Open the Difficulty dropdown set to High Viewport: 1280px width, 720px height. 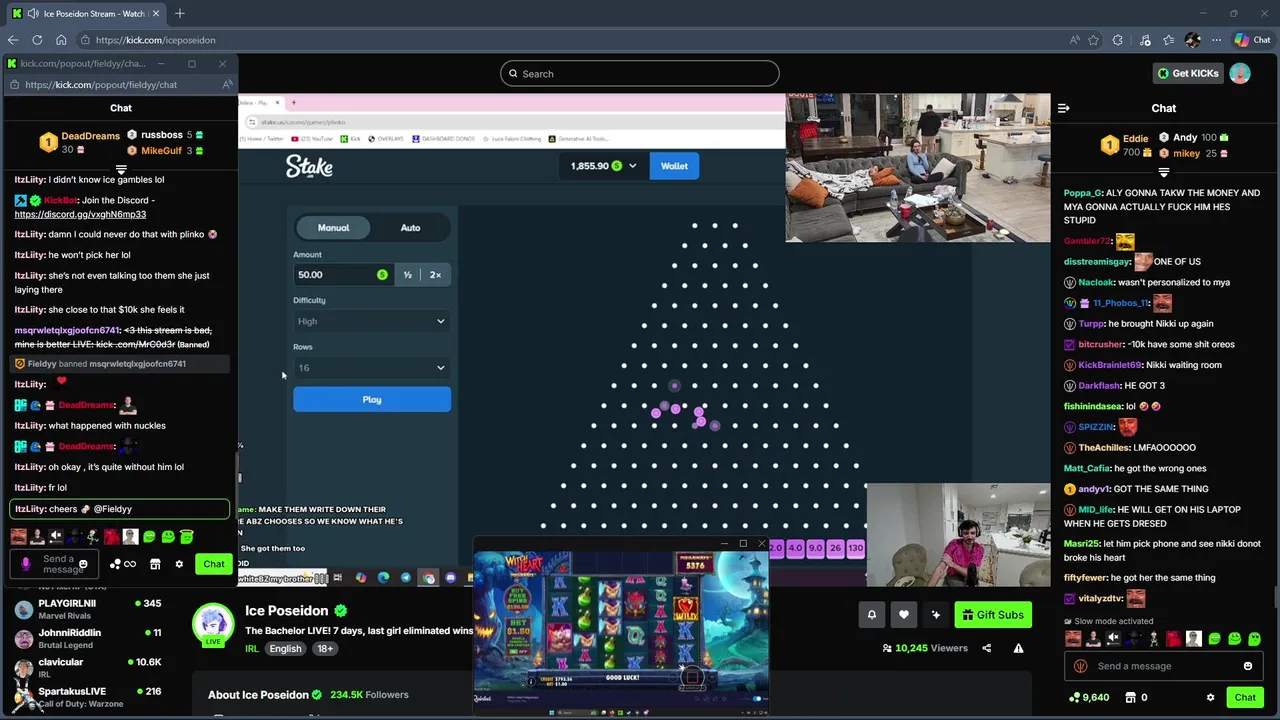coord(371,321)
